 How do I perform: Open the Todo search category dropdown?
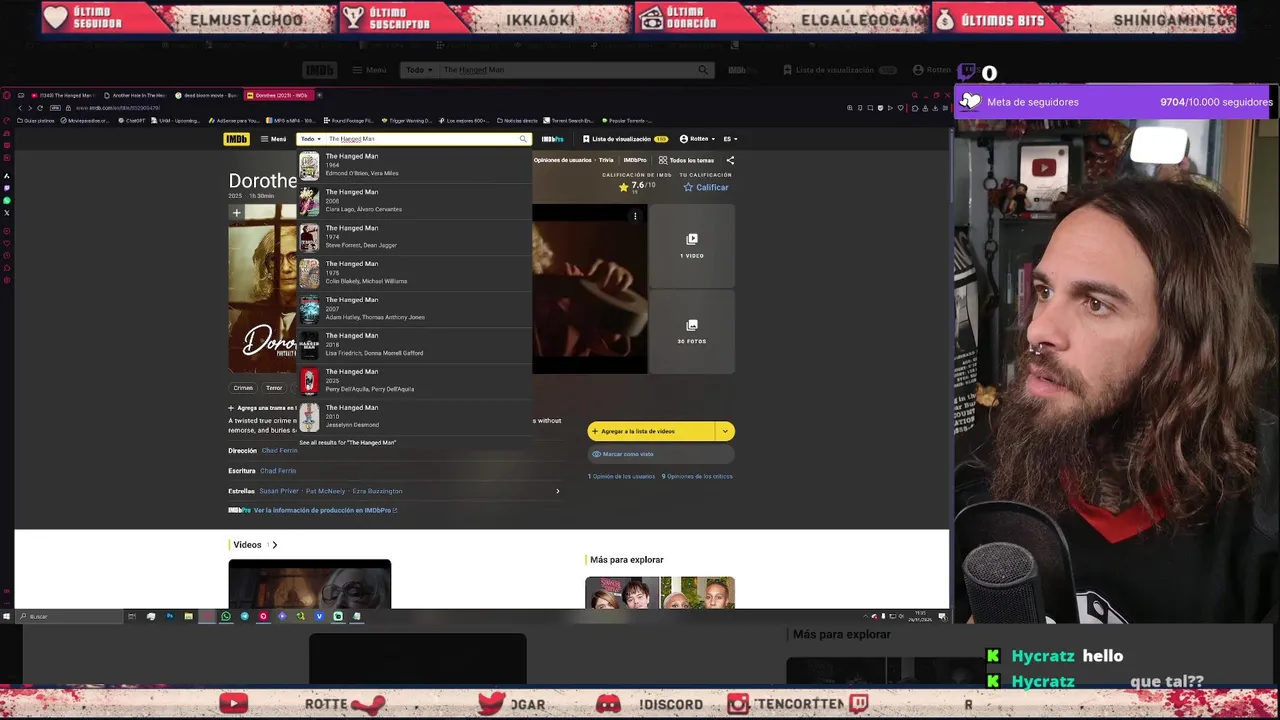(311, 139)
